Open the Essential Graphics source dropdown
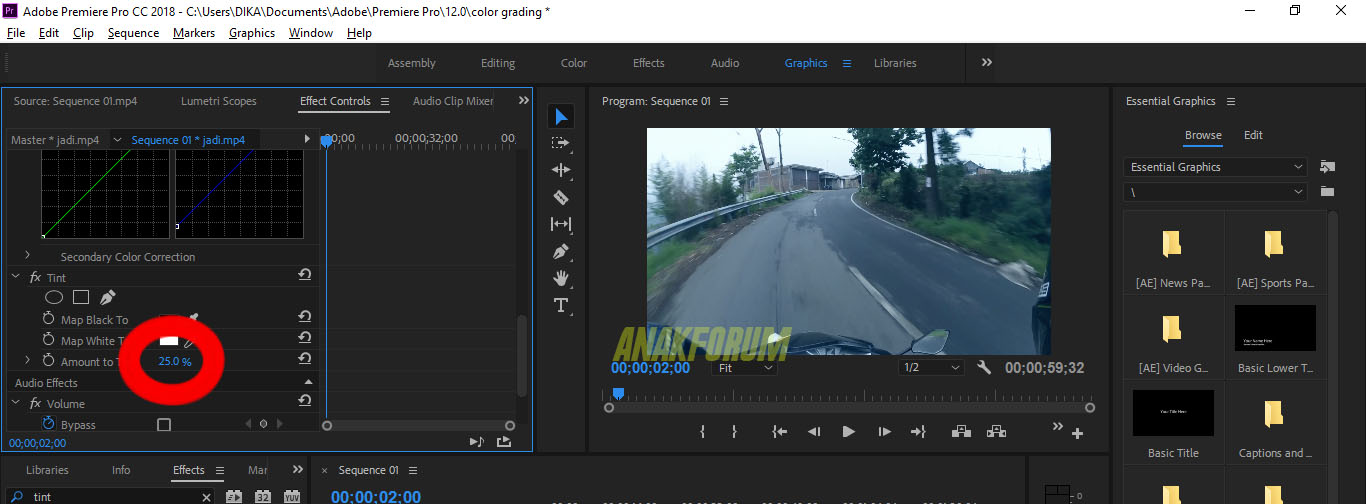This screenshot has width=1366, height=504. pyautogui.click(x=1215, y=167)
